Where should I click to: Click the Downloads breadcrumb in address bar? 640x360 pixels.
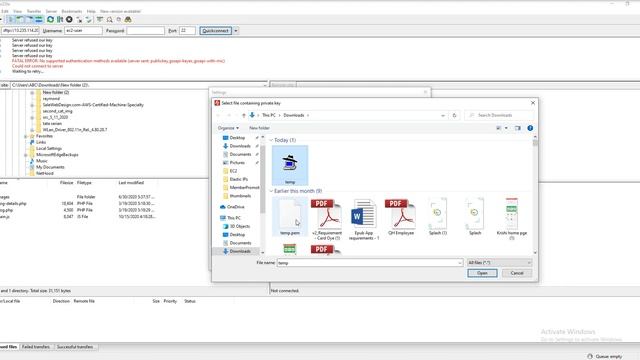[294, 116]
